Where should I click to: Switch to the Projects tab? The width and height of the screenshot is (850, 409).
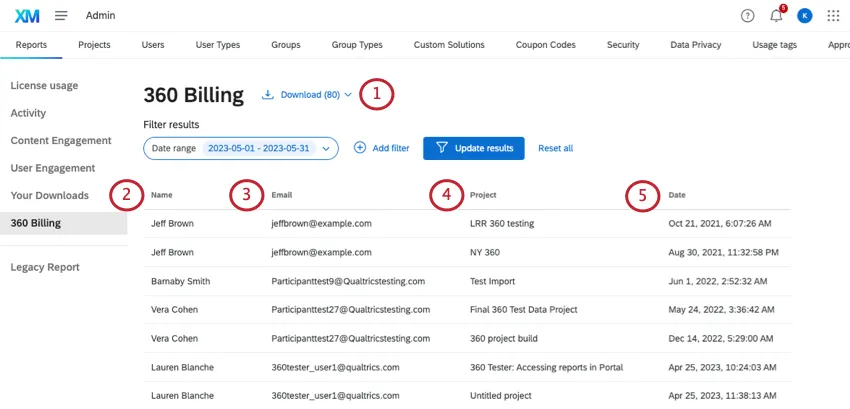tap(94, 45)
